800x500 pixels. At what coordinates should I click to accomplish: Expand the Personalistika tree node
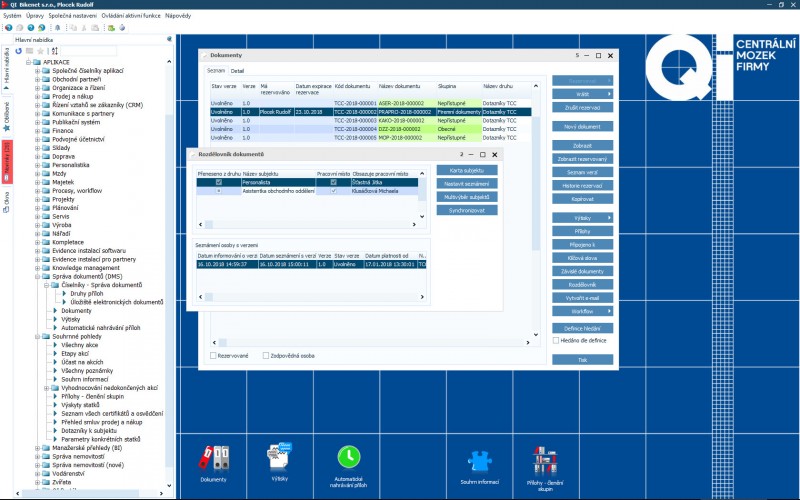37,164
